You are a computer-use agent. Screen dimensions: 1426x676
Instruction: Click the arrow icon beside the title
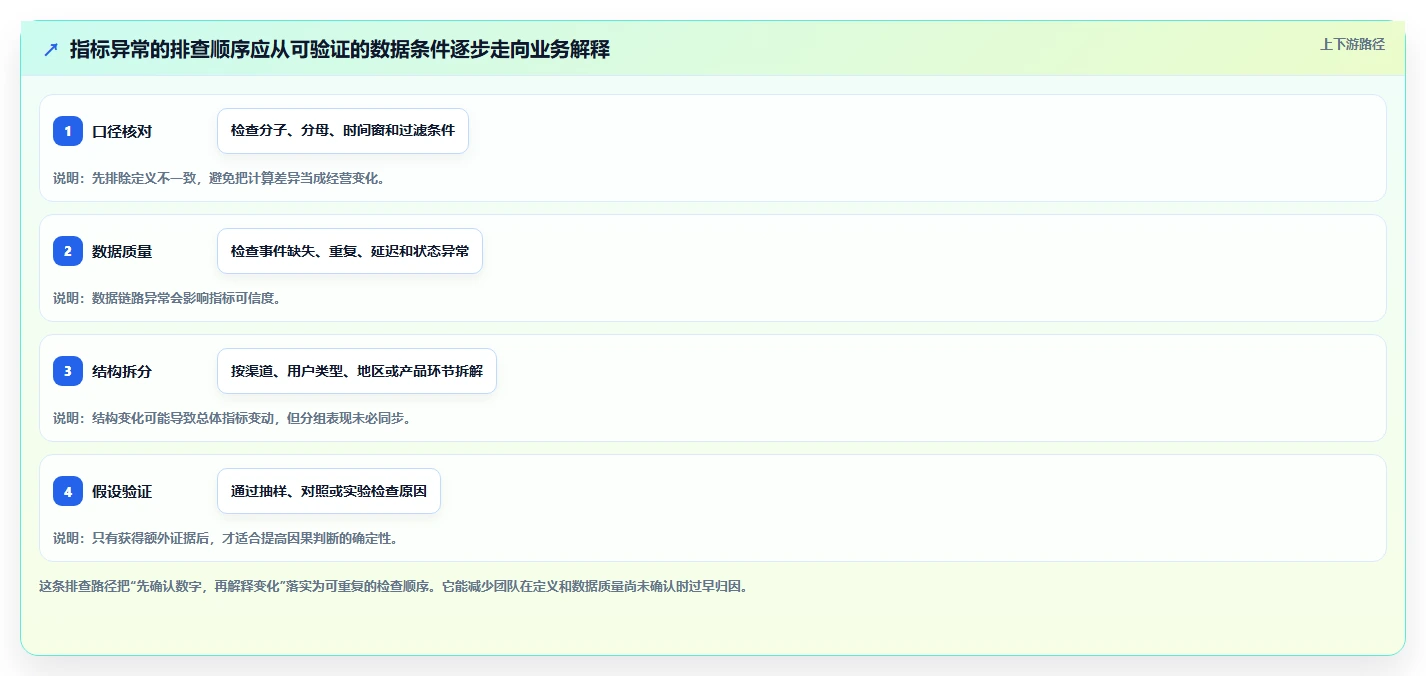pyautogui.click(x=51, y=49)
